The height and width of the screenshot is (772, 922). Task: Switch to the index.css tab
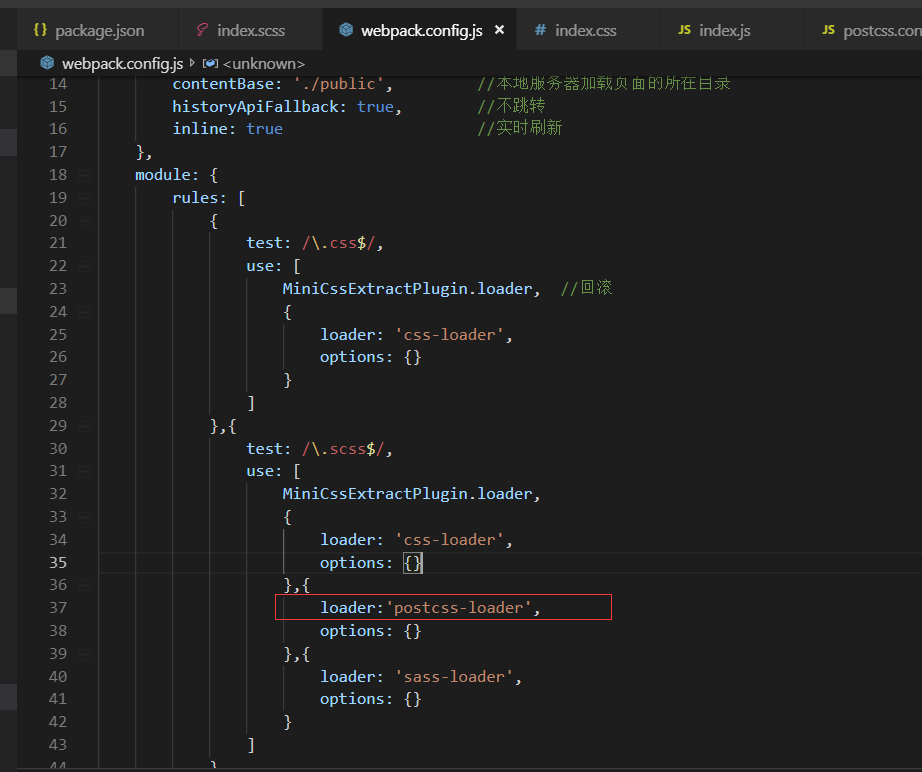pyautogui.click(x=582, y=29)
